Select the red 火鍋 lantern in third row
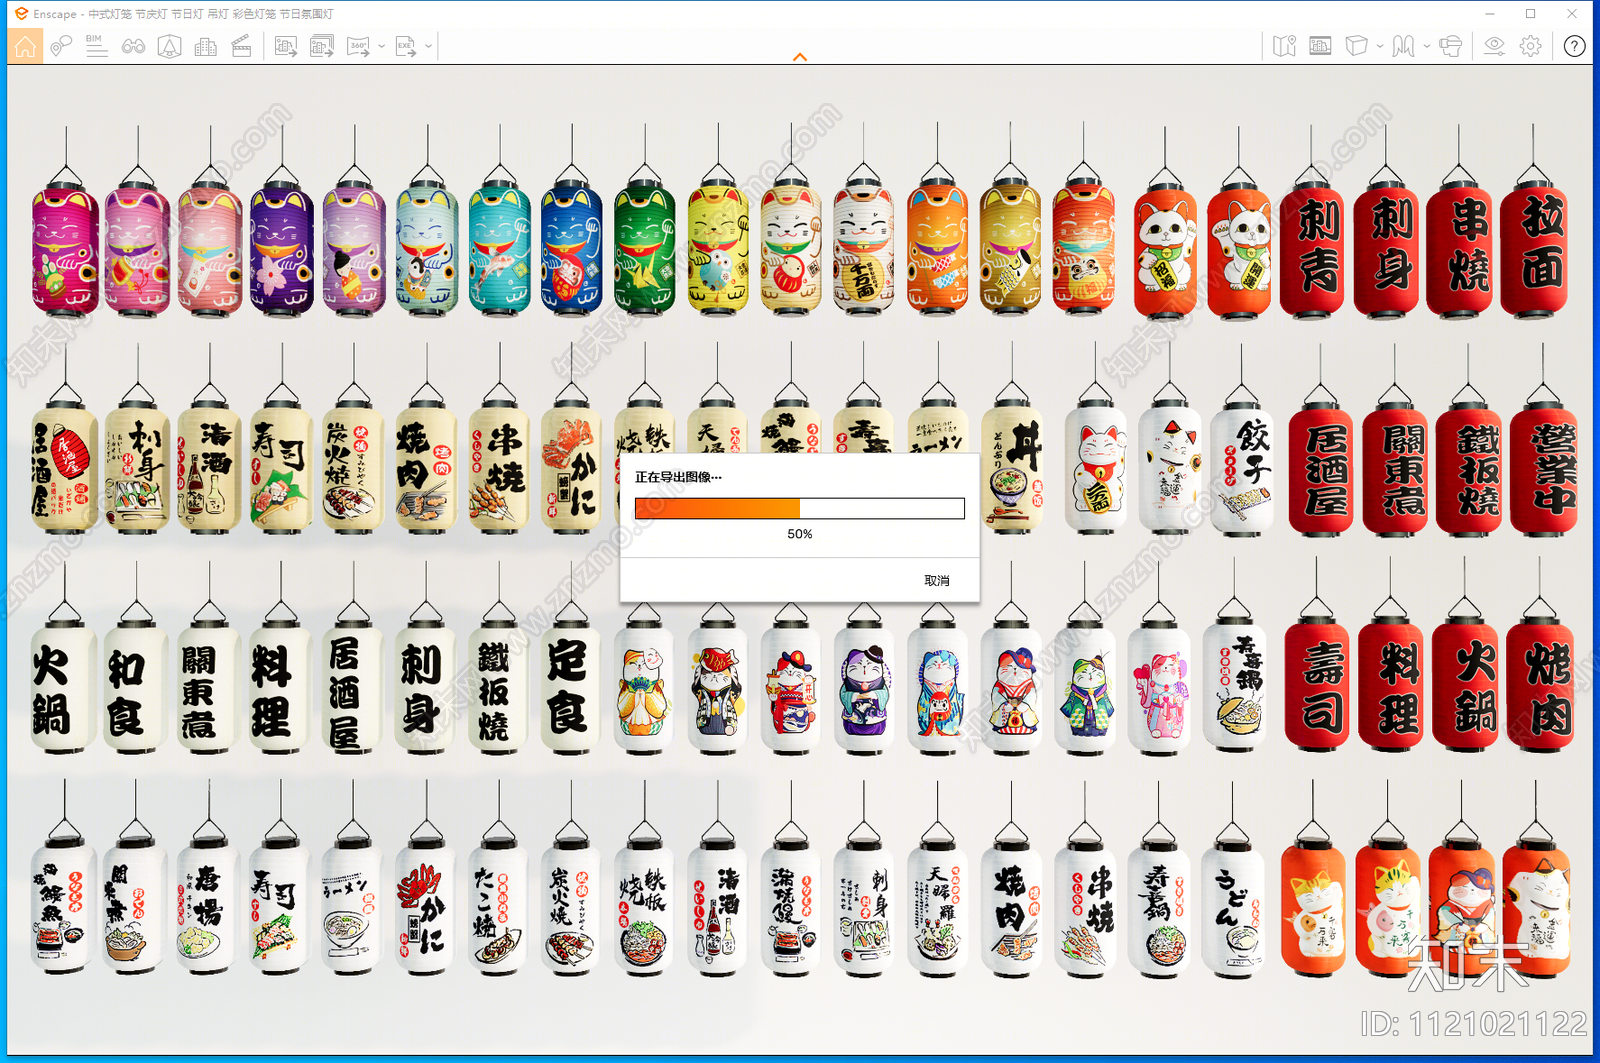Viewport: 1600px width, 1063px height. 1465,685
